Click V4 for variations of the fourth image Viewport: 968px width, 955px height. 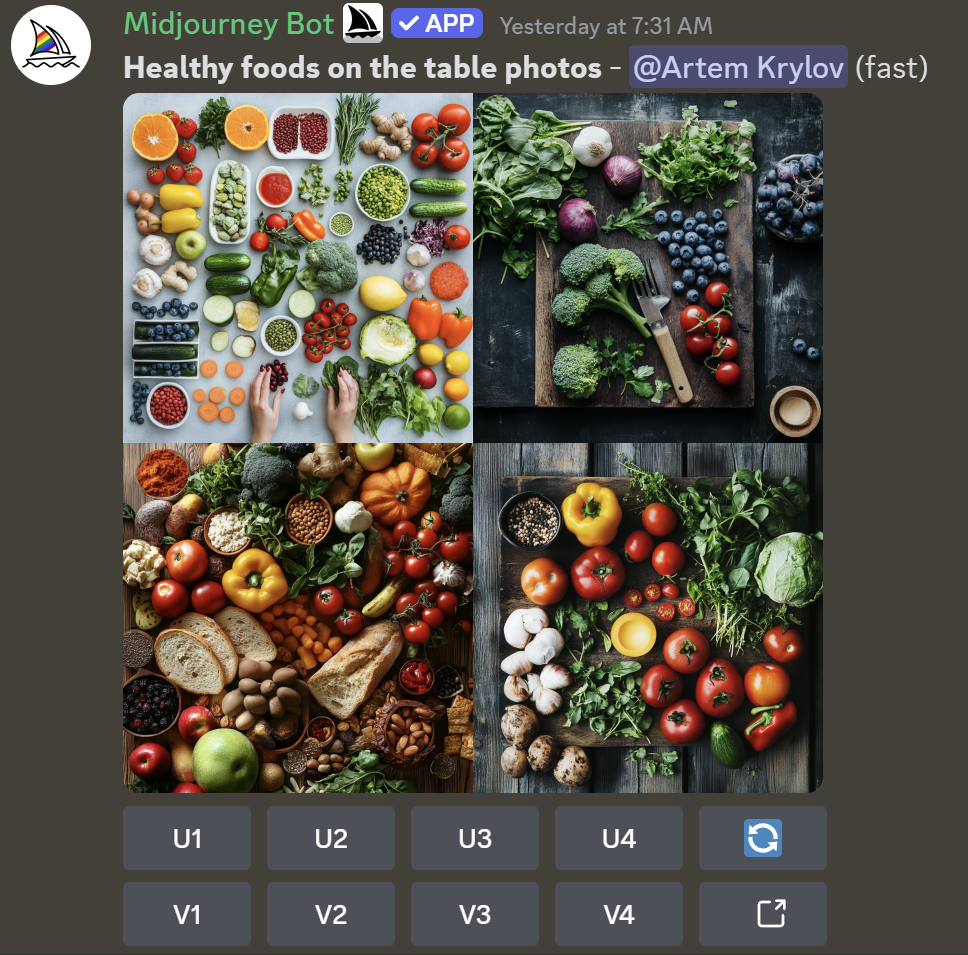pos(619,914)
